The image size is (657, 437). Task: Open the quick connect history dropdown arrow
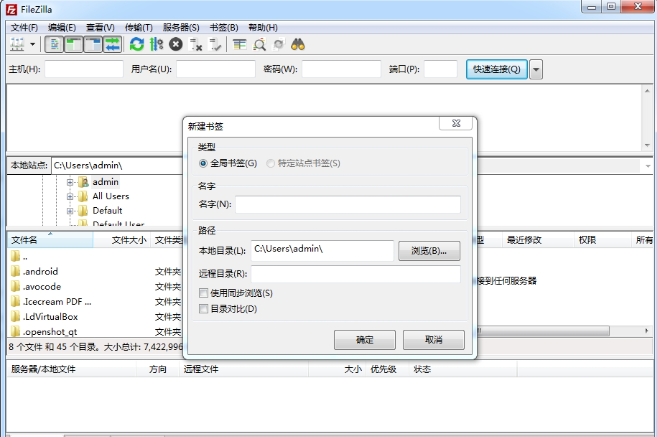tap(536, 70)
